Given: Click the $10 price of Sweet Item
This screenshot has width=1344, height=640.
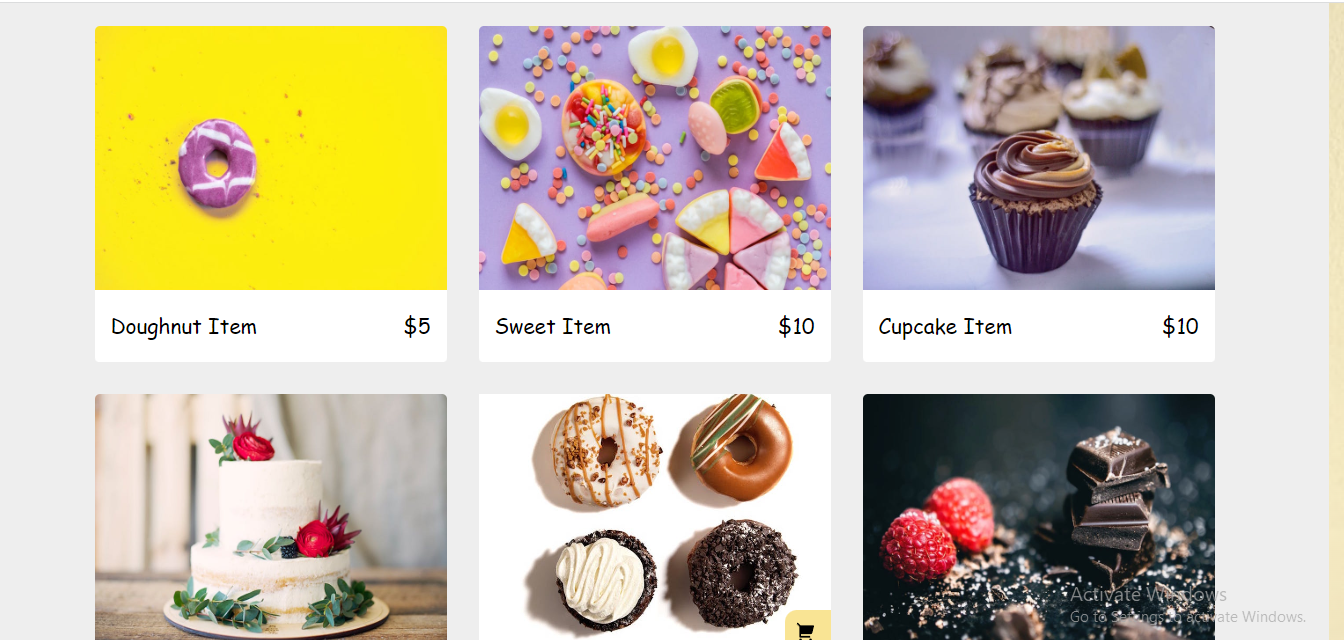Looking at the screenshot, I should 796,326.
